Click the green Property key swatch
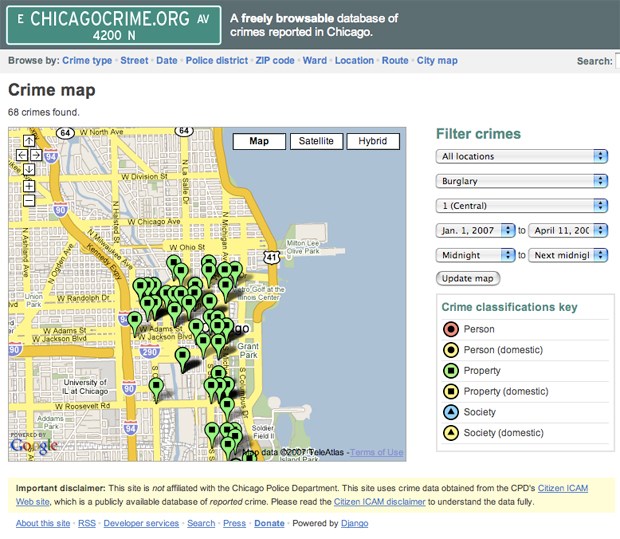The width and height of the screenshot is (620, 539). 451,371
